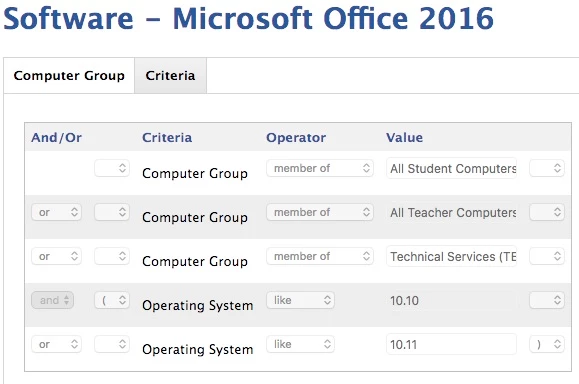This screenshot has height=384, width=579.
Task: Click Computer Group criteria text in All Teacher row
Action: (195, 217)
